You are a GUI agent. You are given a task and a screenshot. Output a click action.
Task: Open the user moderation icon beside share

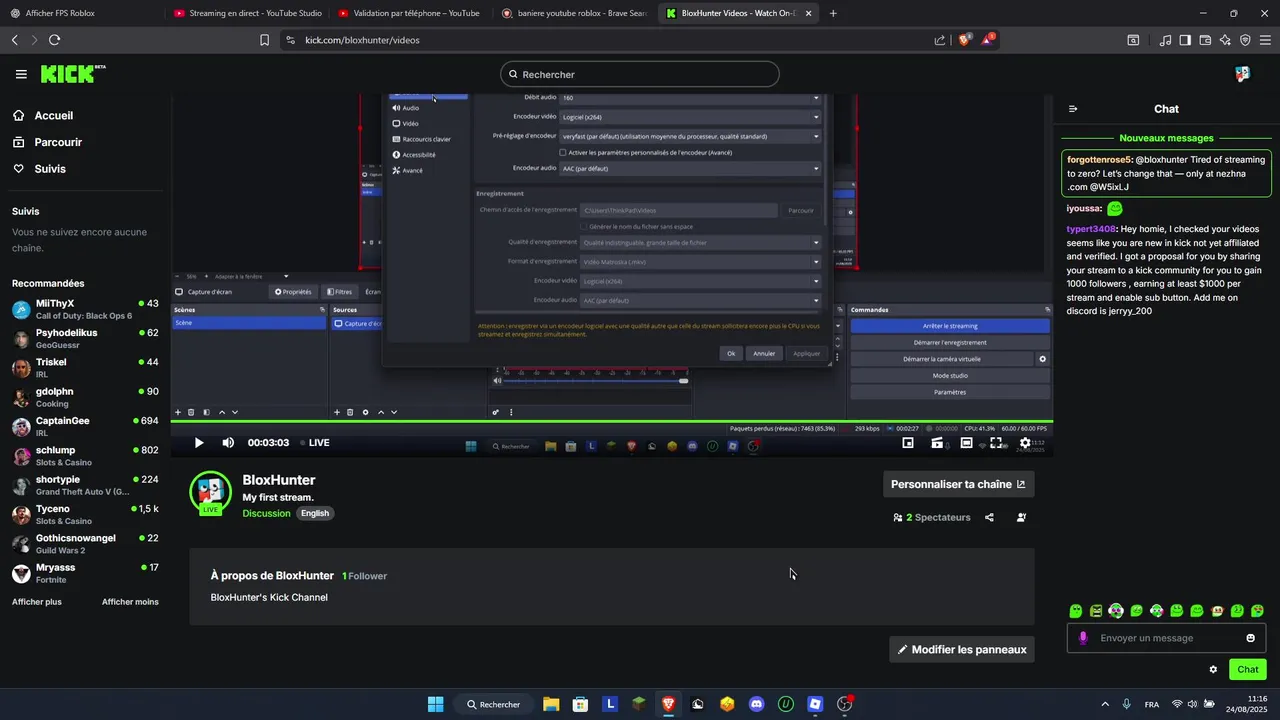pyautogui.click(x=1021, y=517)
